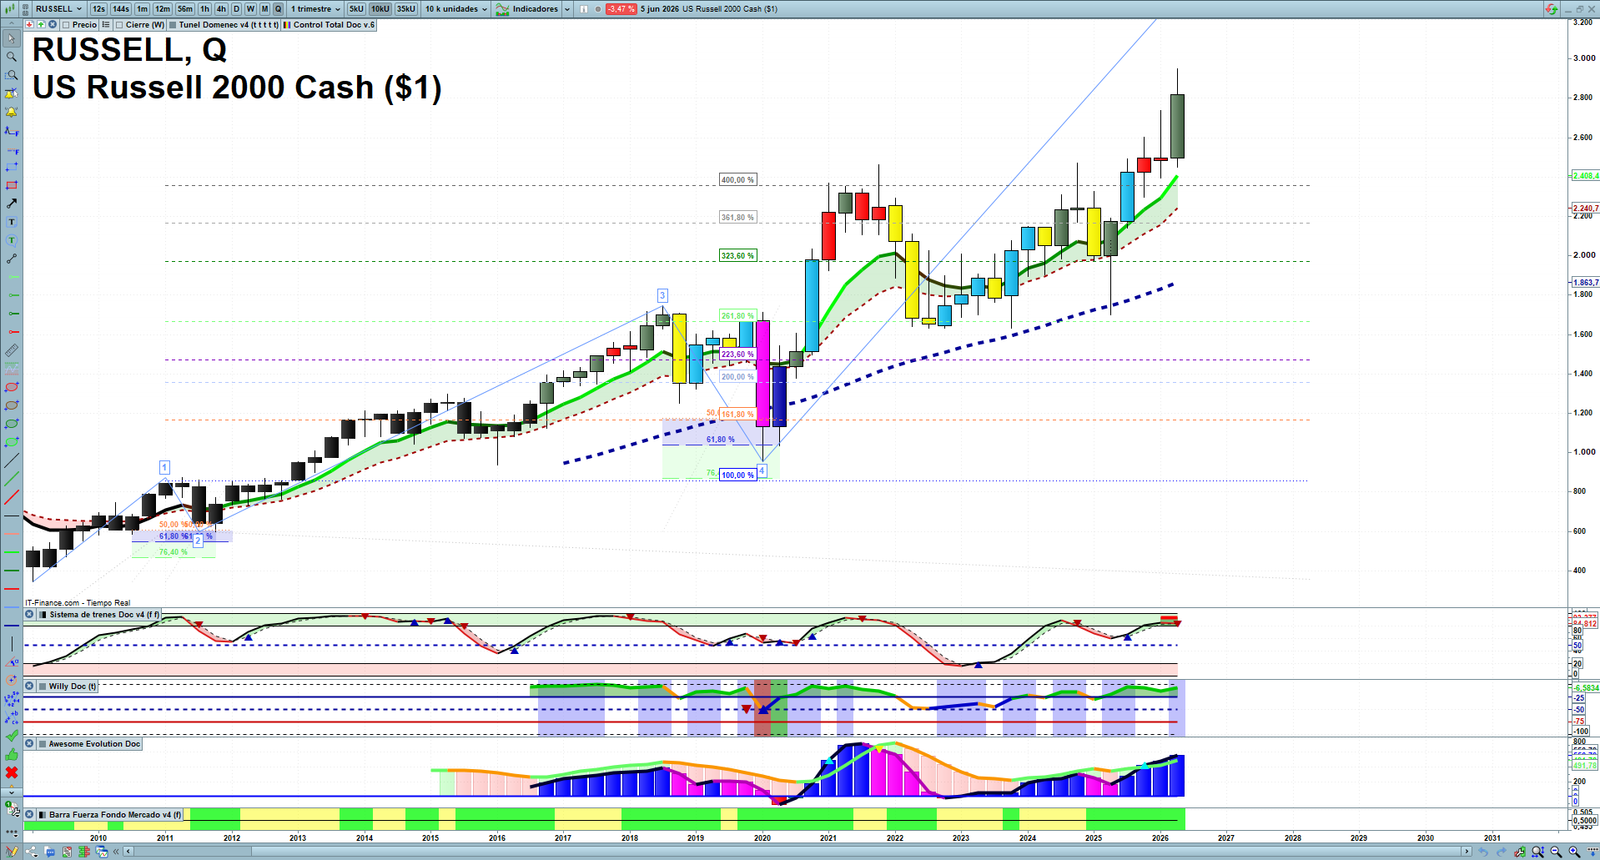Expand the Indicadores dropdown arrow
This screenshot has height=860, width=1600.
567,9
